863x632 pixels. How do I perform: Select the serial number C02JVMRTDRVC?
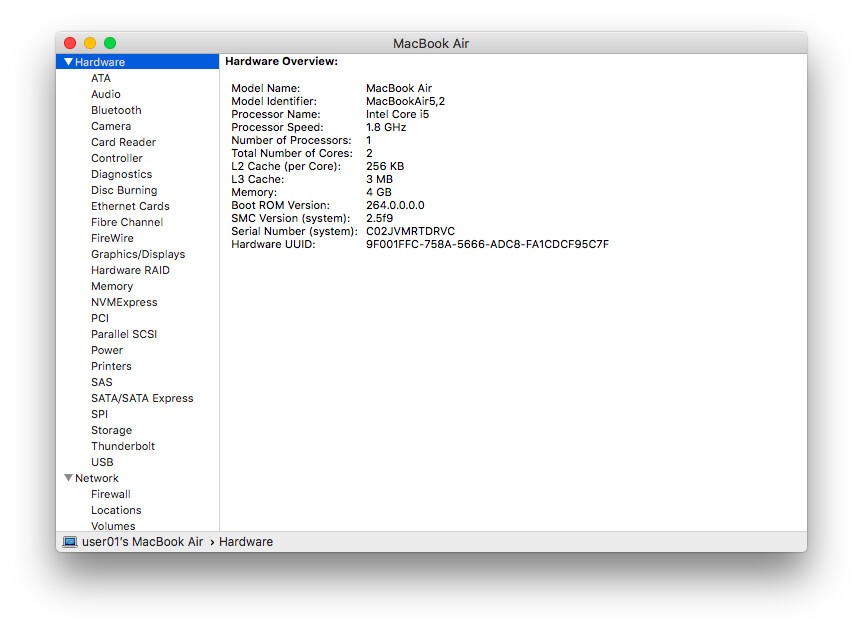pyautogui.click(x=410, y=231)
